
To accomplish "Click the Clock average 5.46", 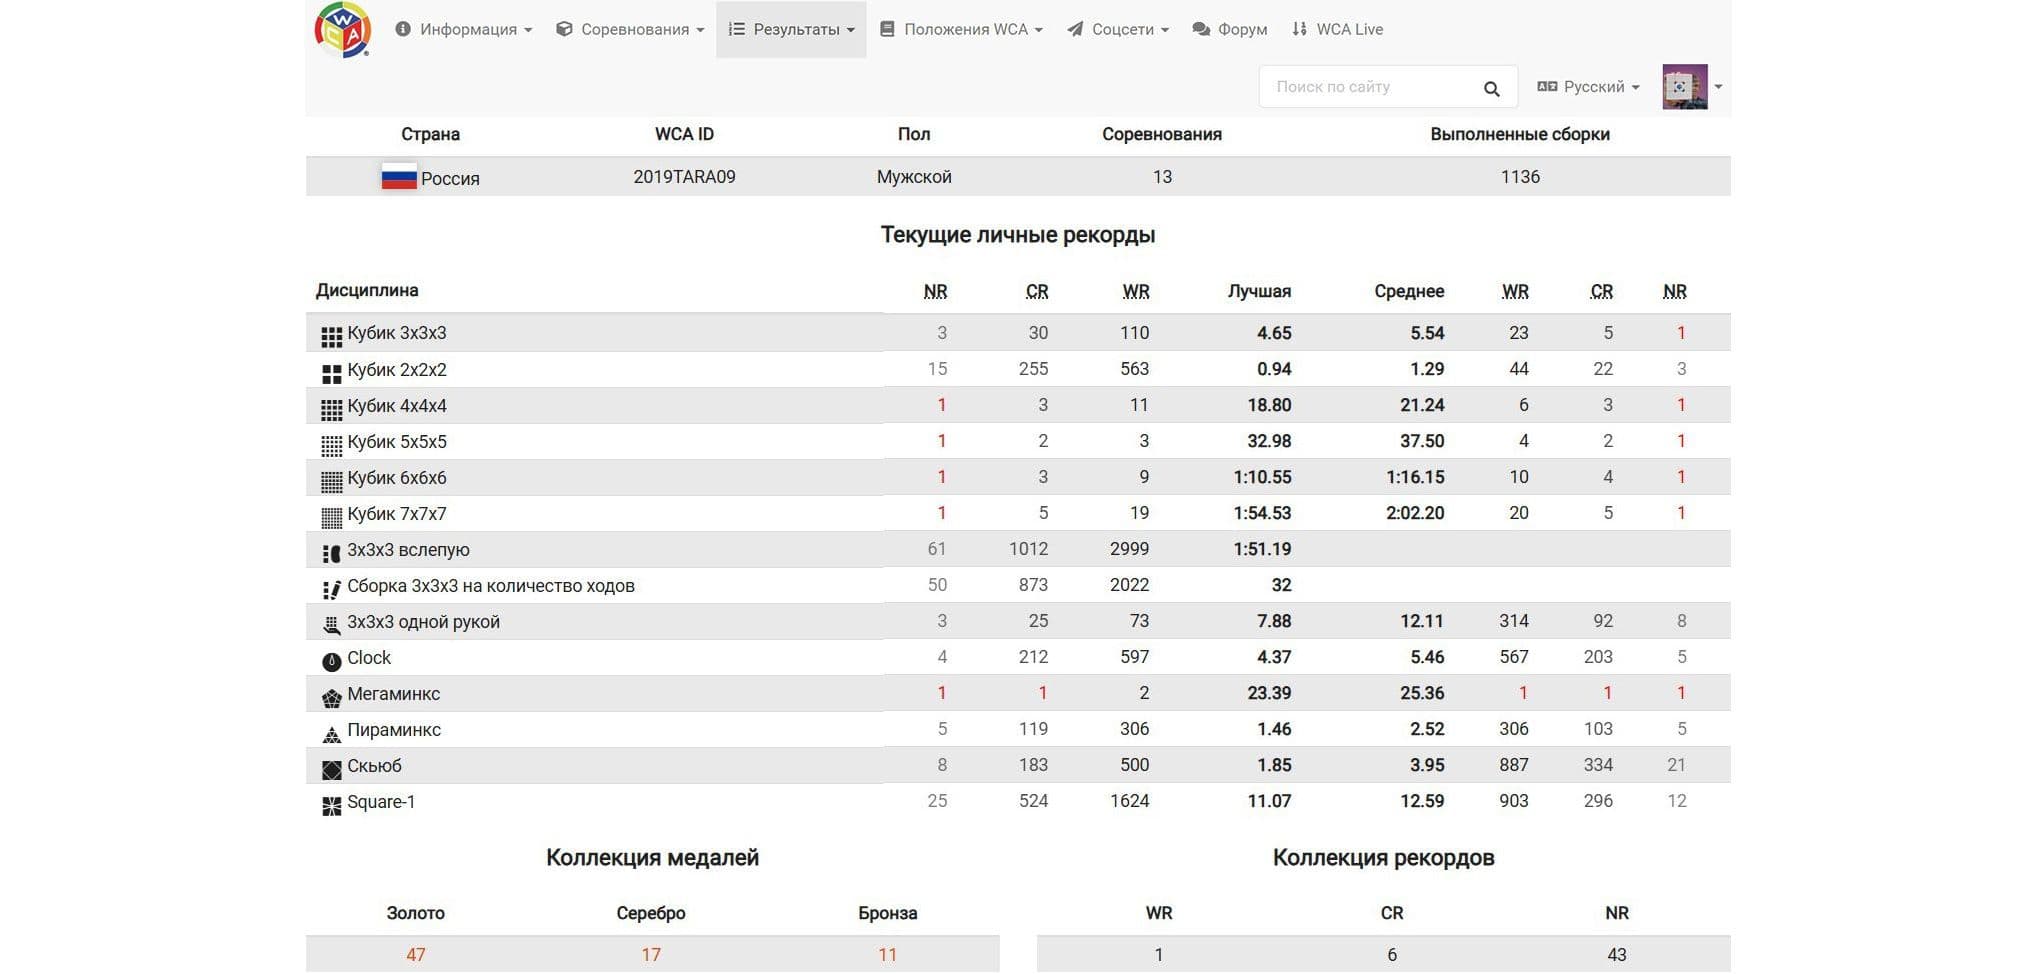I will click(x=1427, y=657).
